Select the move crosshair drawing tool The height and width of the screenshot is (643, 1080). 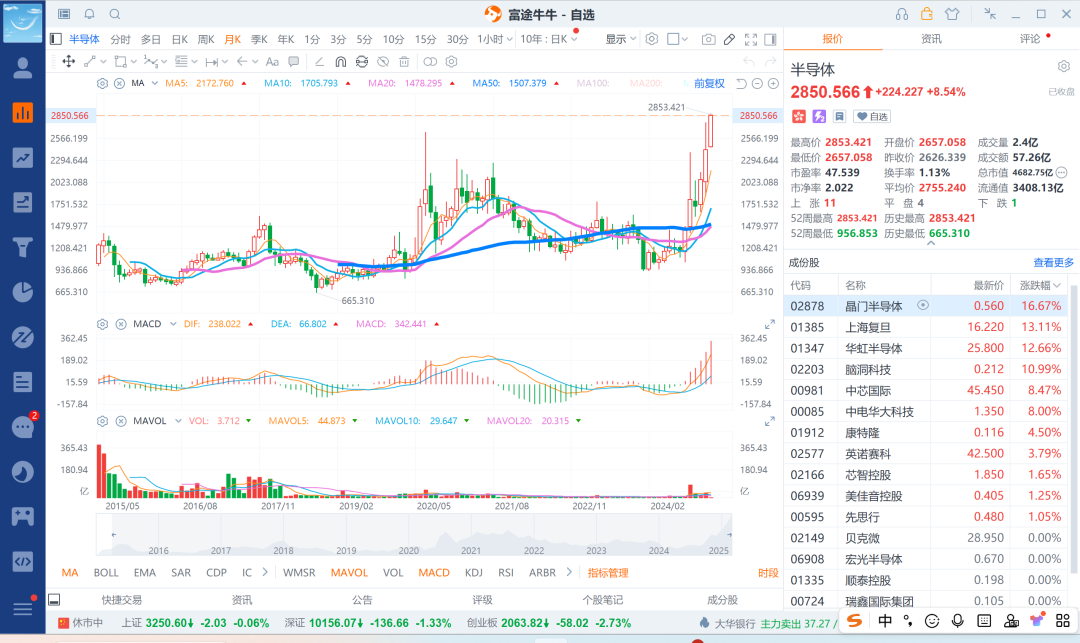69,61
